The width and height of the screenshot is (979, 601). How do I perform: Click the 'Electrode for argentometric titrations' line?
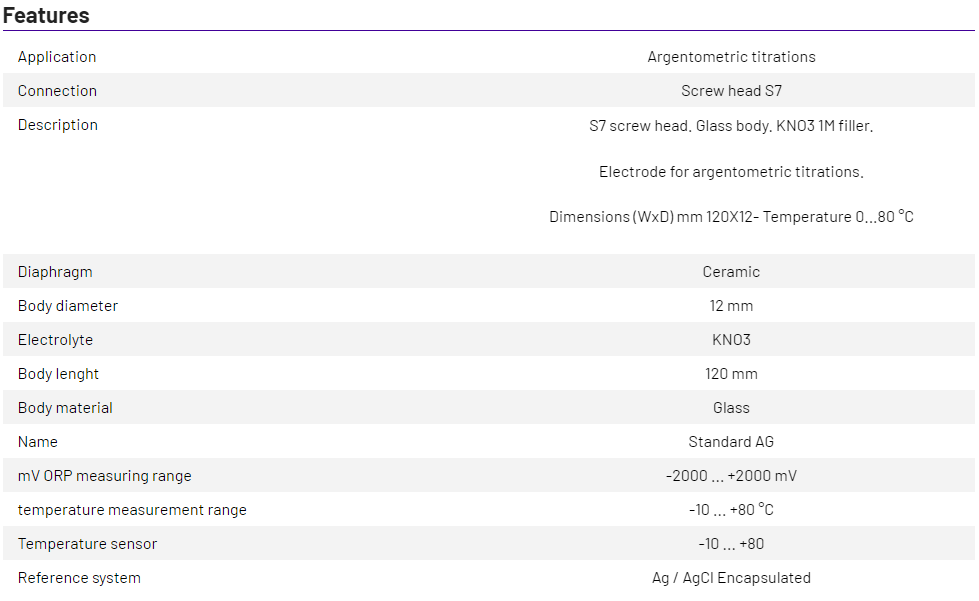click(x=731, y=172)
